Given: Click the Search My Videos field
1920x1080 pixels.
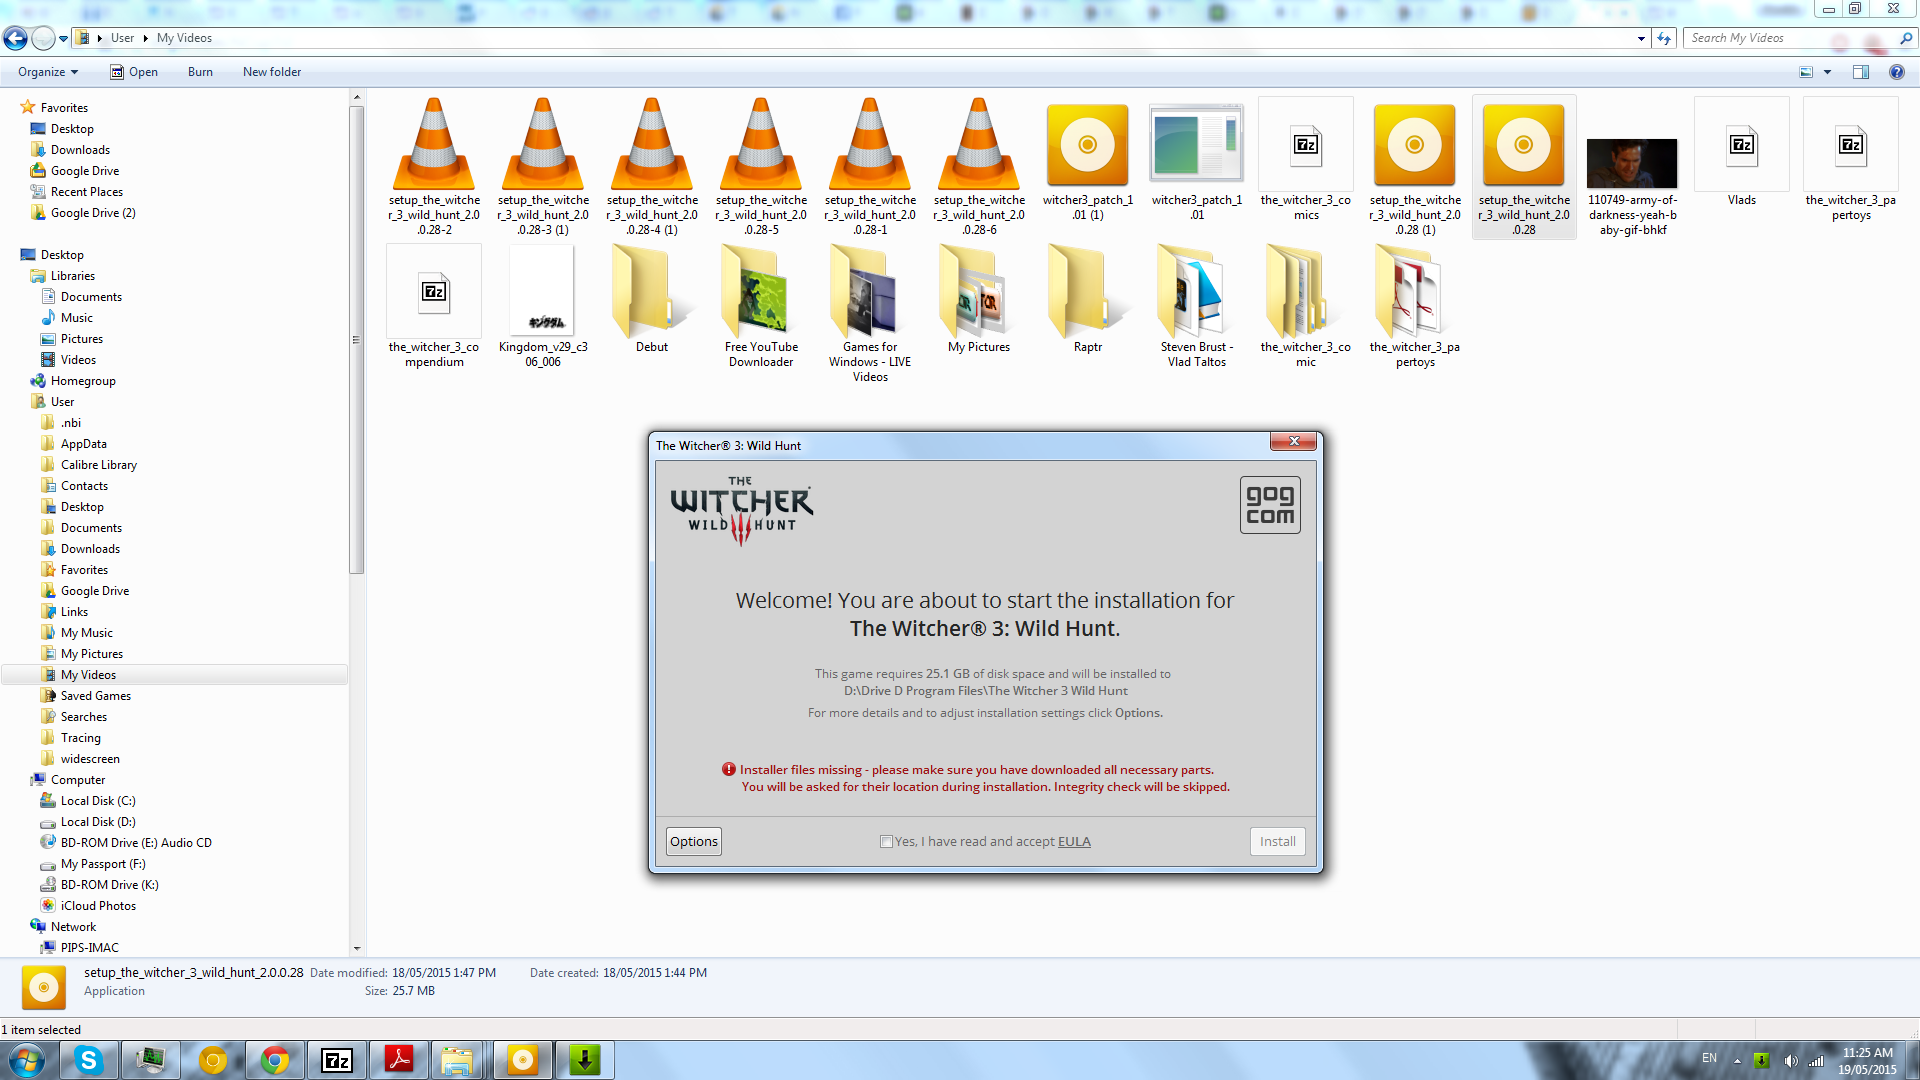Looking at the screenshot, I should (x=1790, y=38).
